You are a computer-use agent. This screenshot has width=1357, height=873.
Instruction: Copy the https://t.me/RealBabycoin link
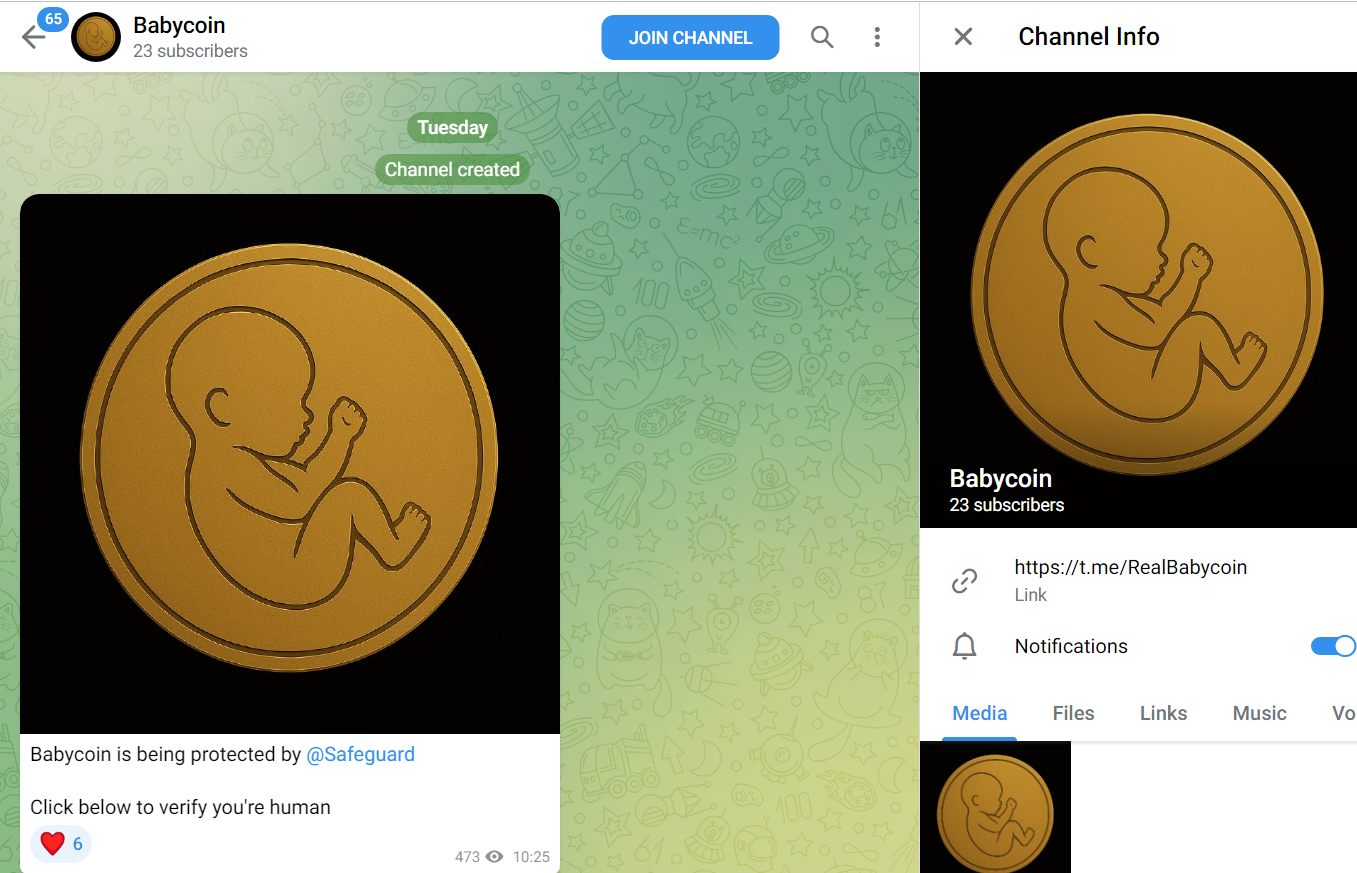1130,567
